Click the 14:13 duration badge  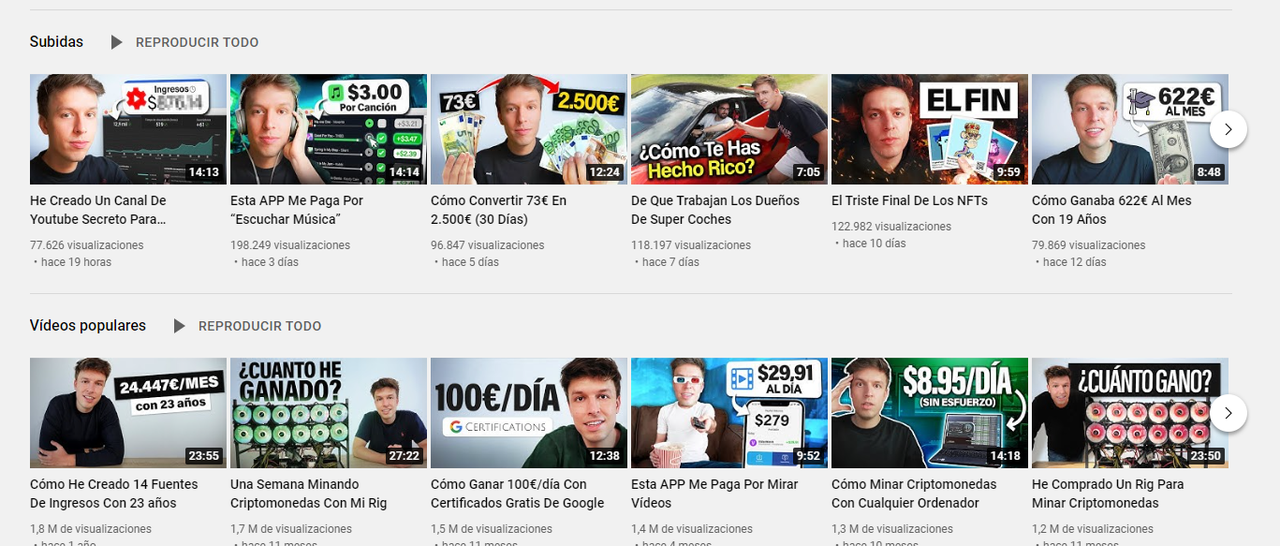(204, 172)
